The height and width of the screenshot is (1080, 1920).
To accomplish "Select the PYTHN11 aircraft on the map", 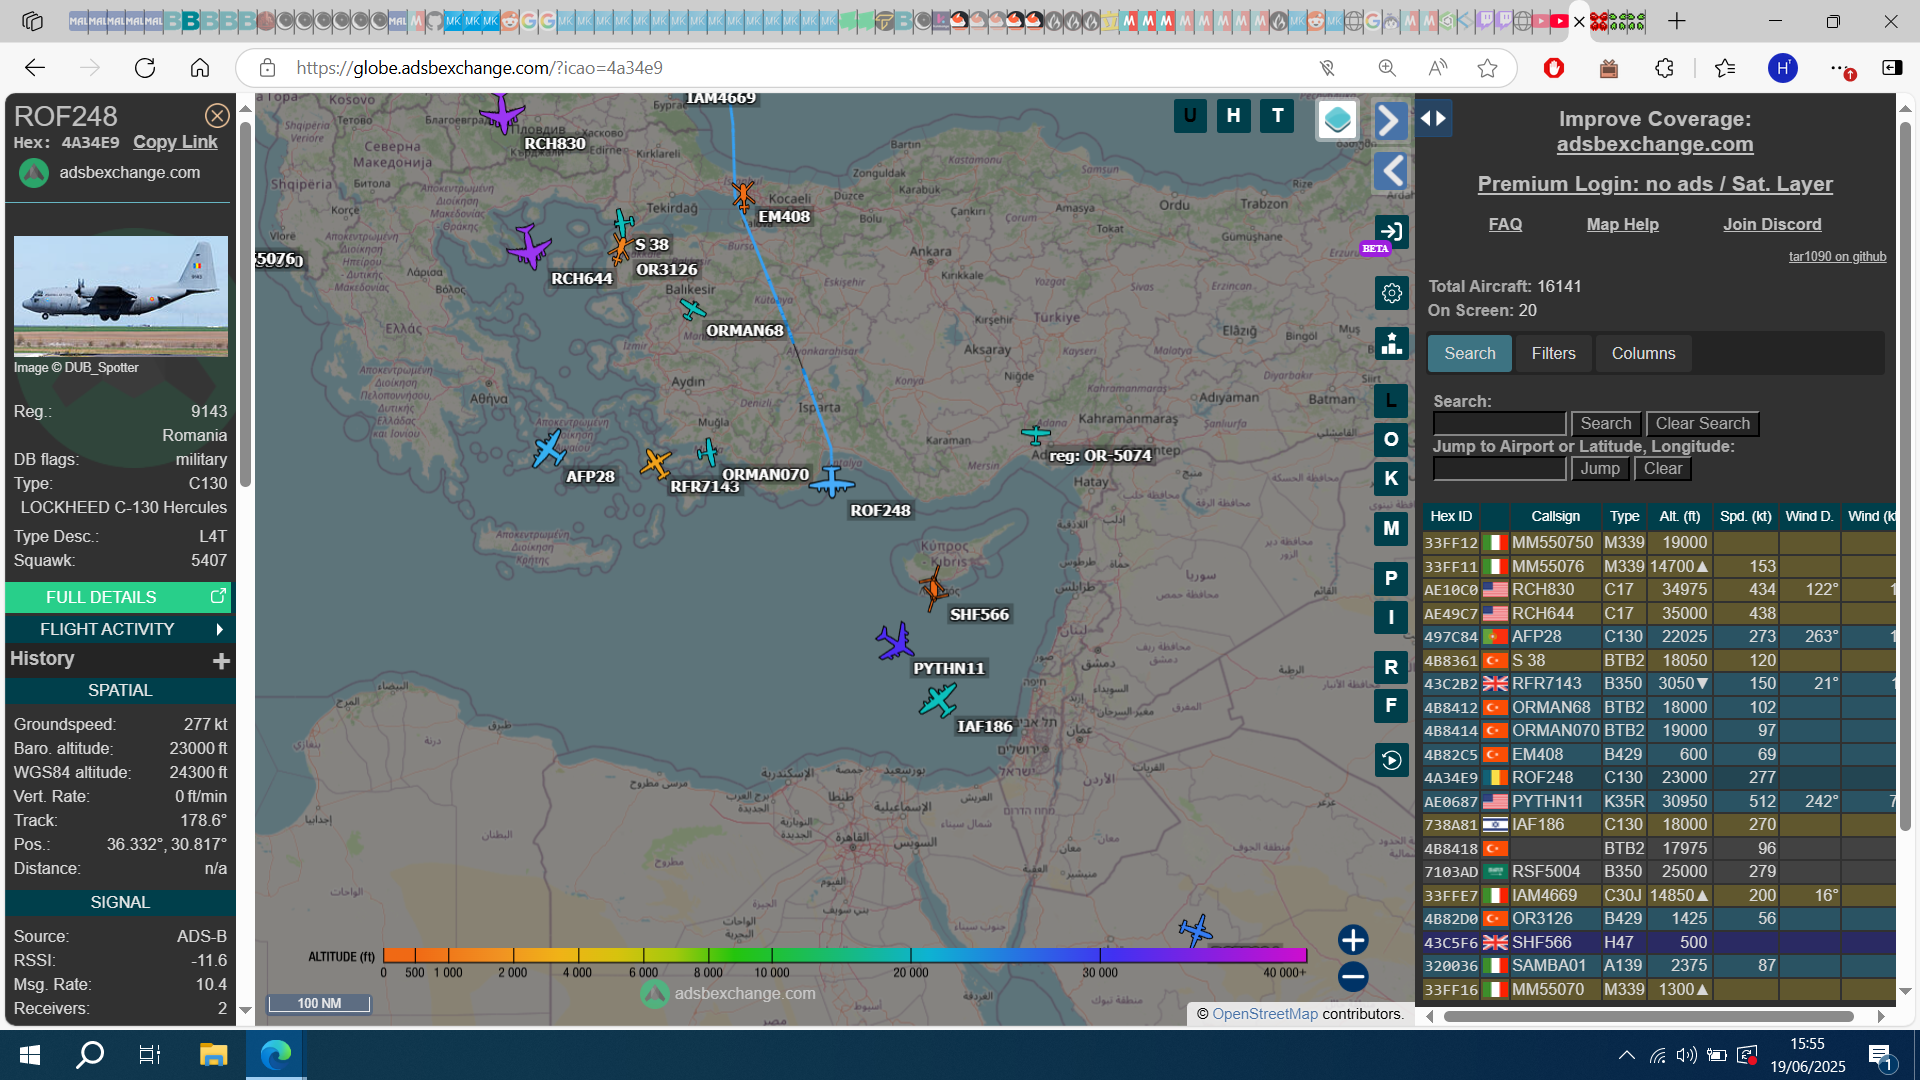I will tap(895, 642).
